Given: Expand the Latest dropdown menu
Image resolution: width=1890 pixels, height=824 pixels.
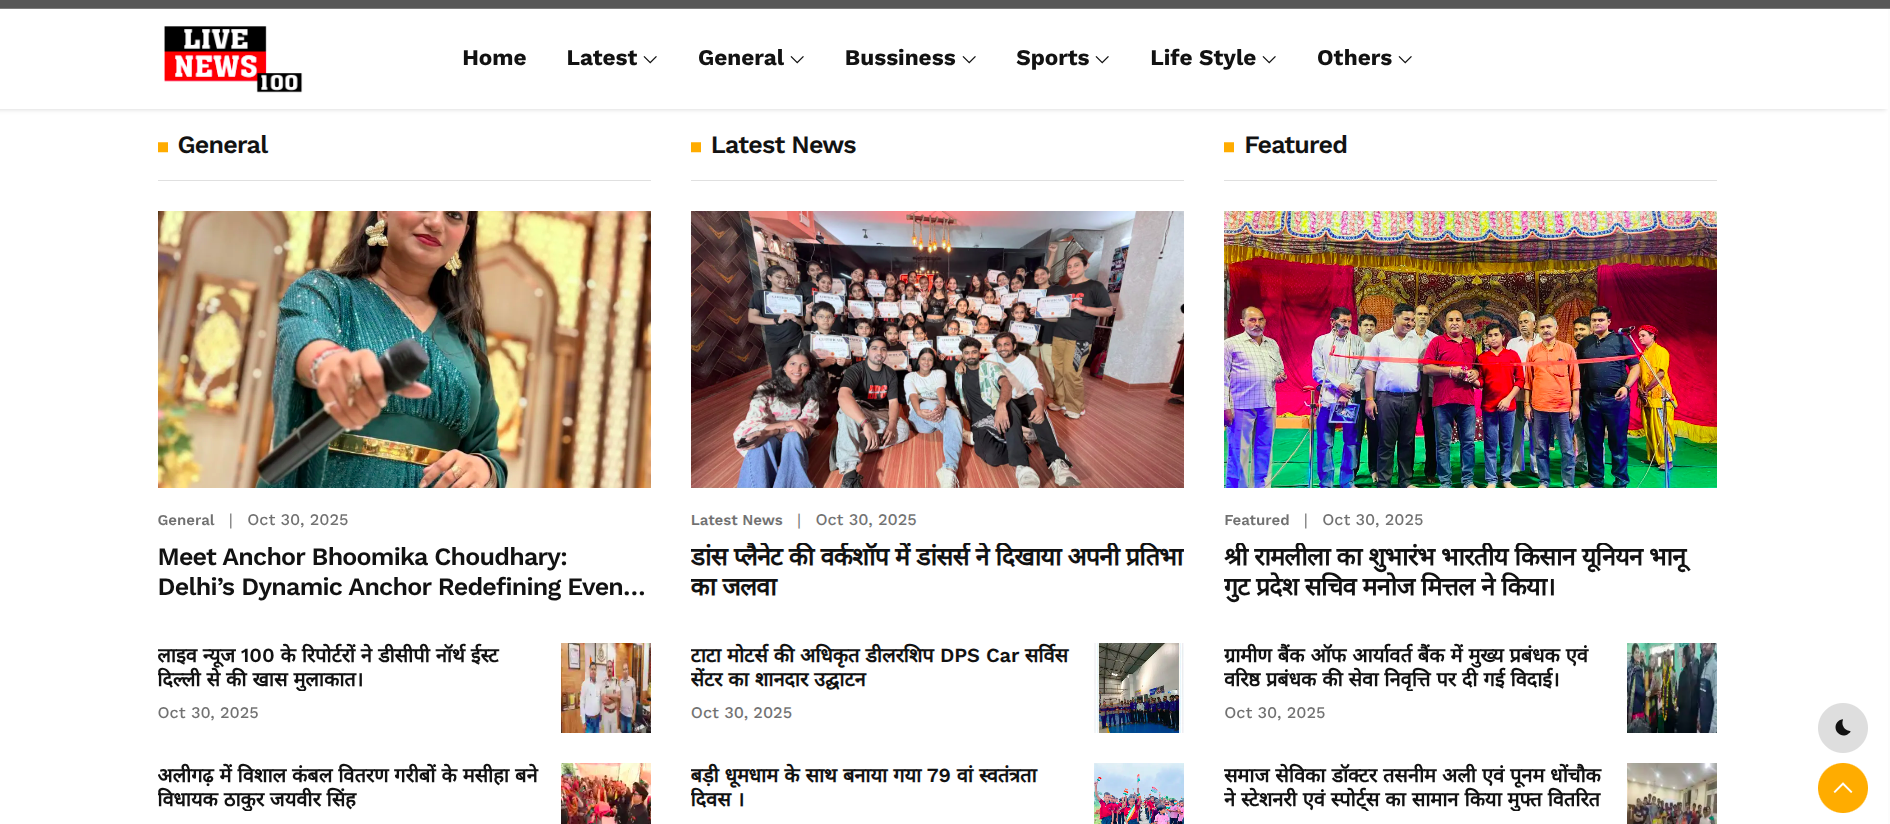Looking at the screenshot, I should (611, 58).
